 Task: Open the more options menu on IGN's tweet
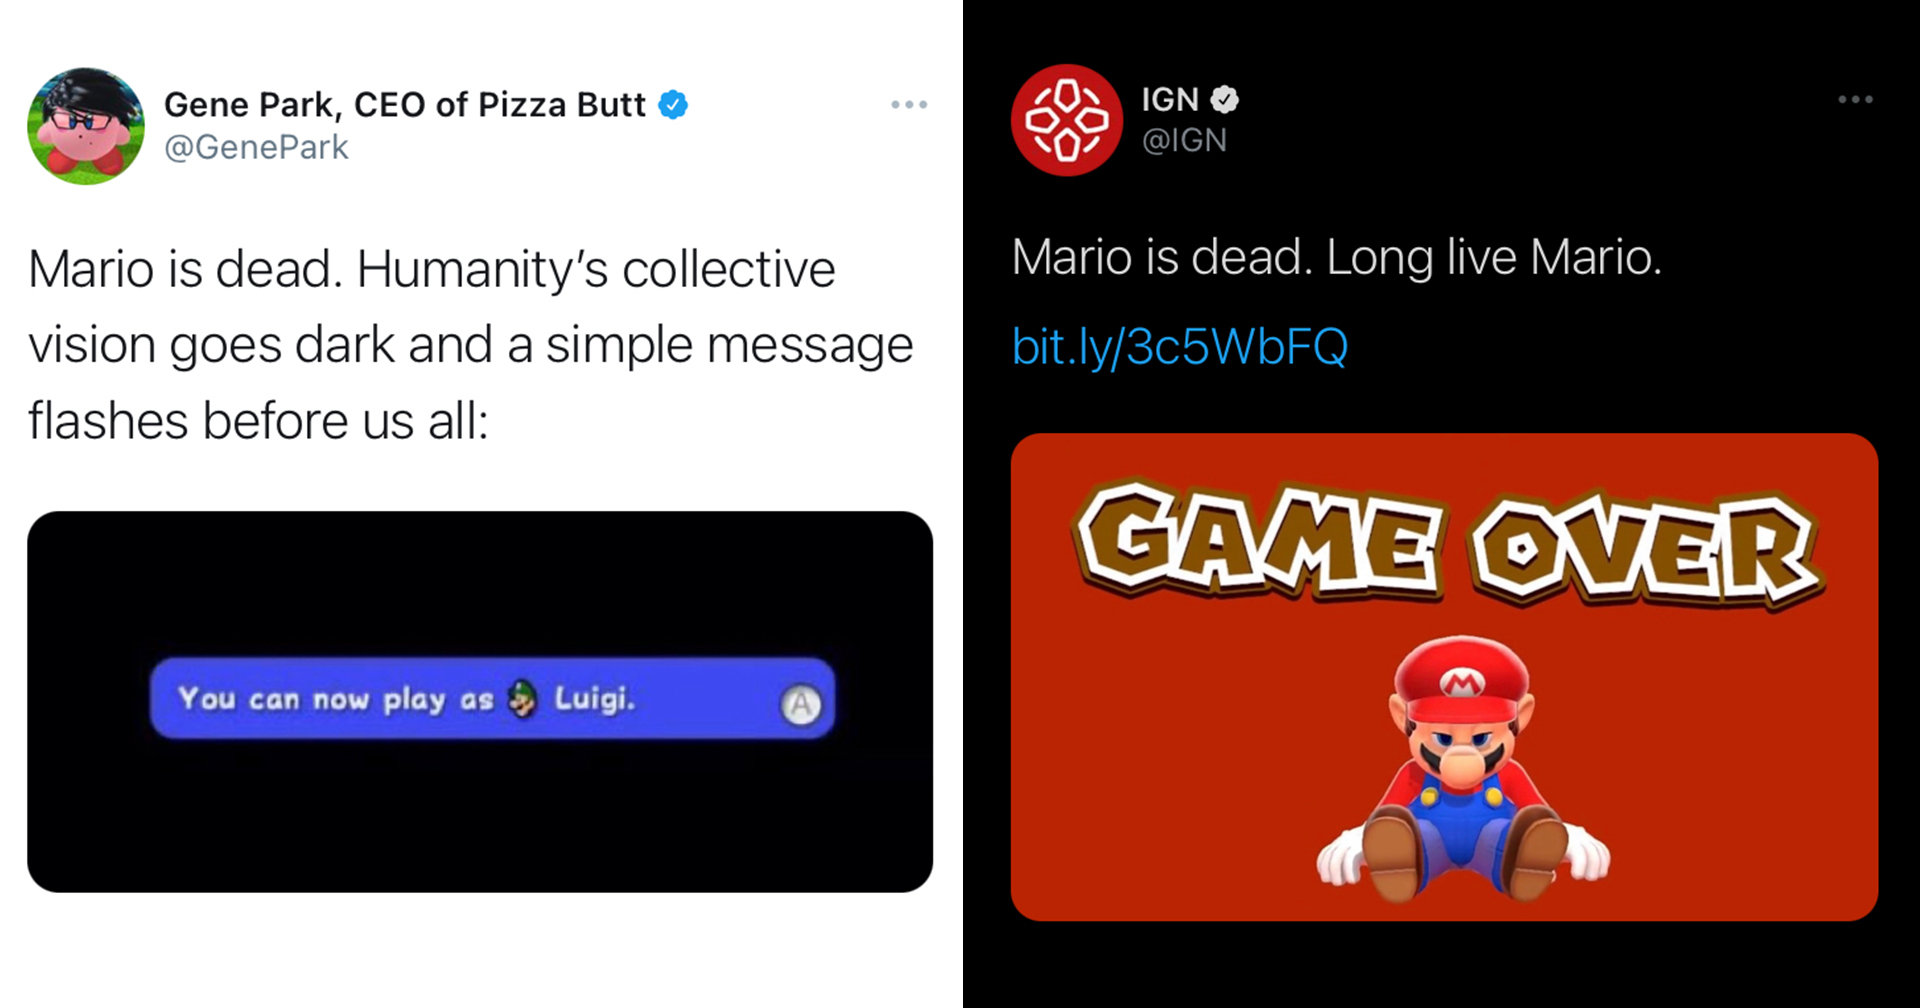coord(1855,99)
